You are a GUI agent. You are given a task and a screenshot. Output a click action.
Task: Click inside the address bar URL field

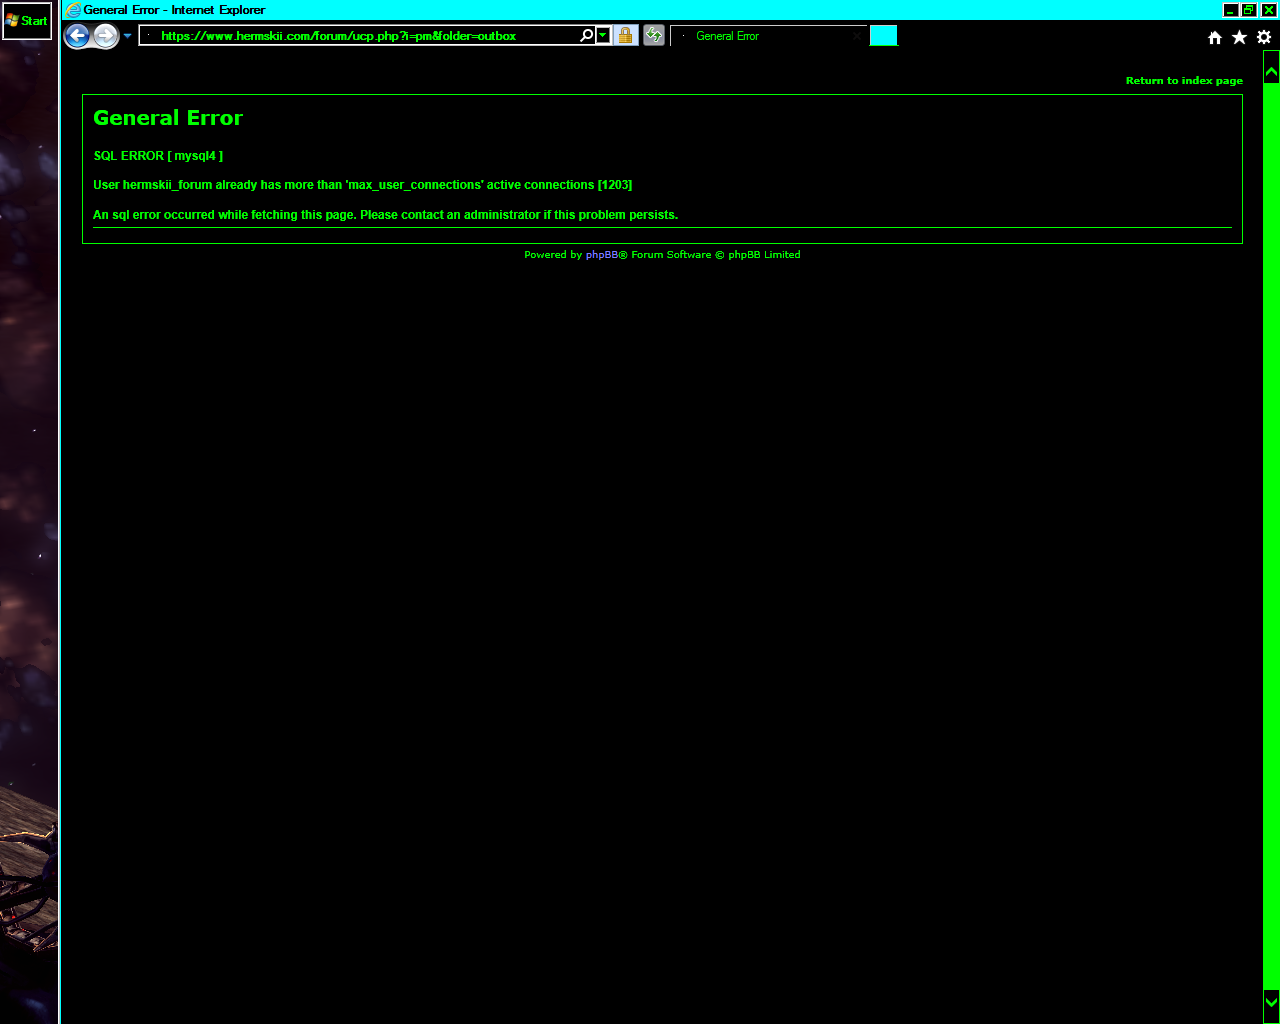(x=350, y=35)
